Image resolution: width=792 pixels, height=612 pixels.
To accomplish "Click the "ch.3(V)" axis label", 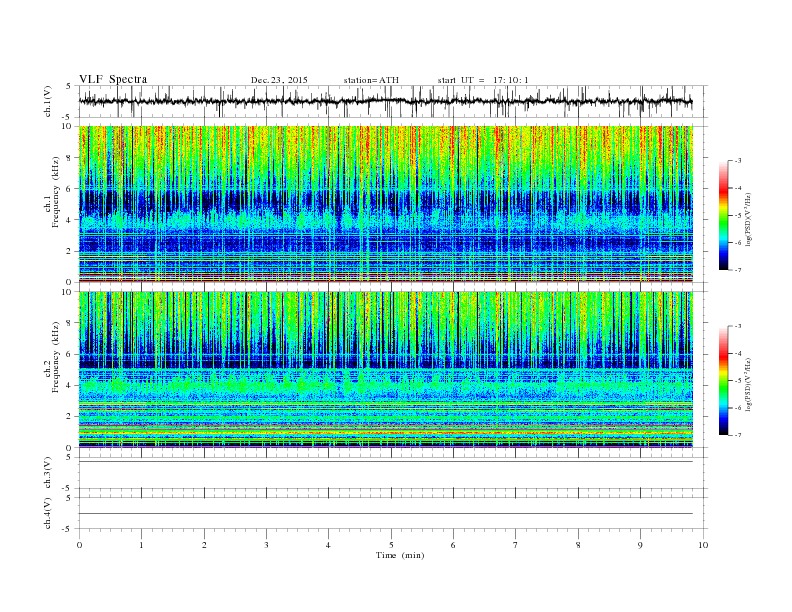I will (48, 473).
